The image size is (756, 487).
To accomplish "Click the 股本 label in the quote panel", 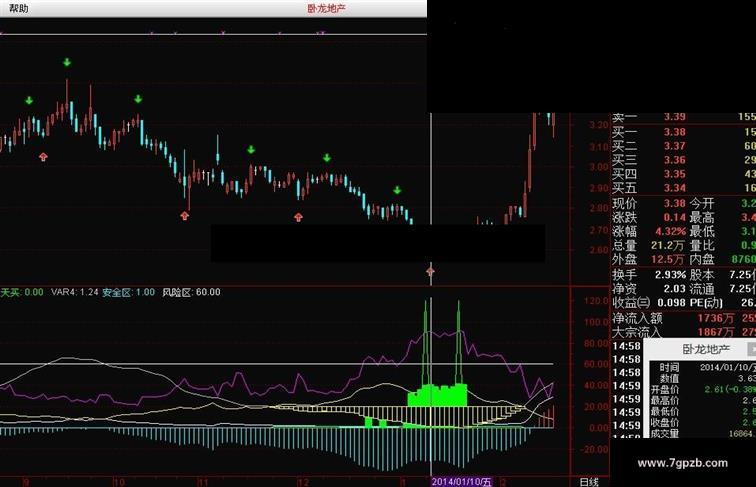I will click(x=702, y=275).
